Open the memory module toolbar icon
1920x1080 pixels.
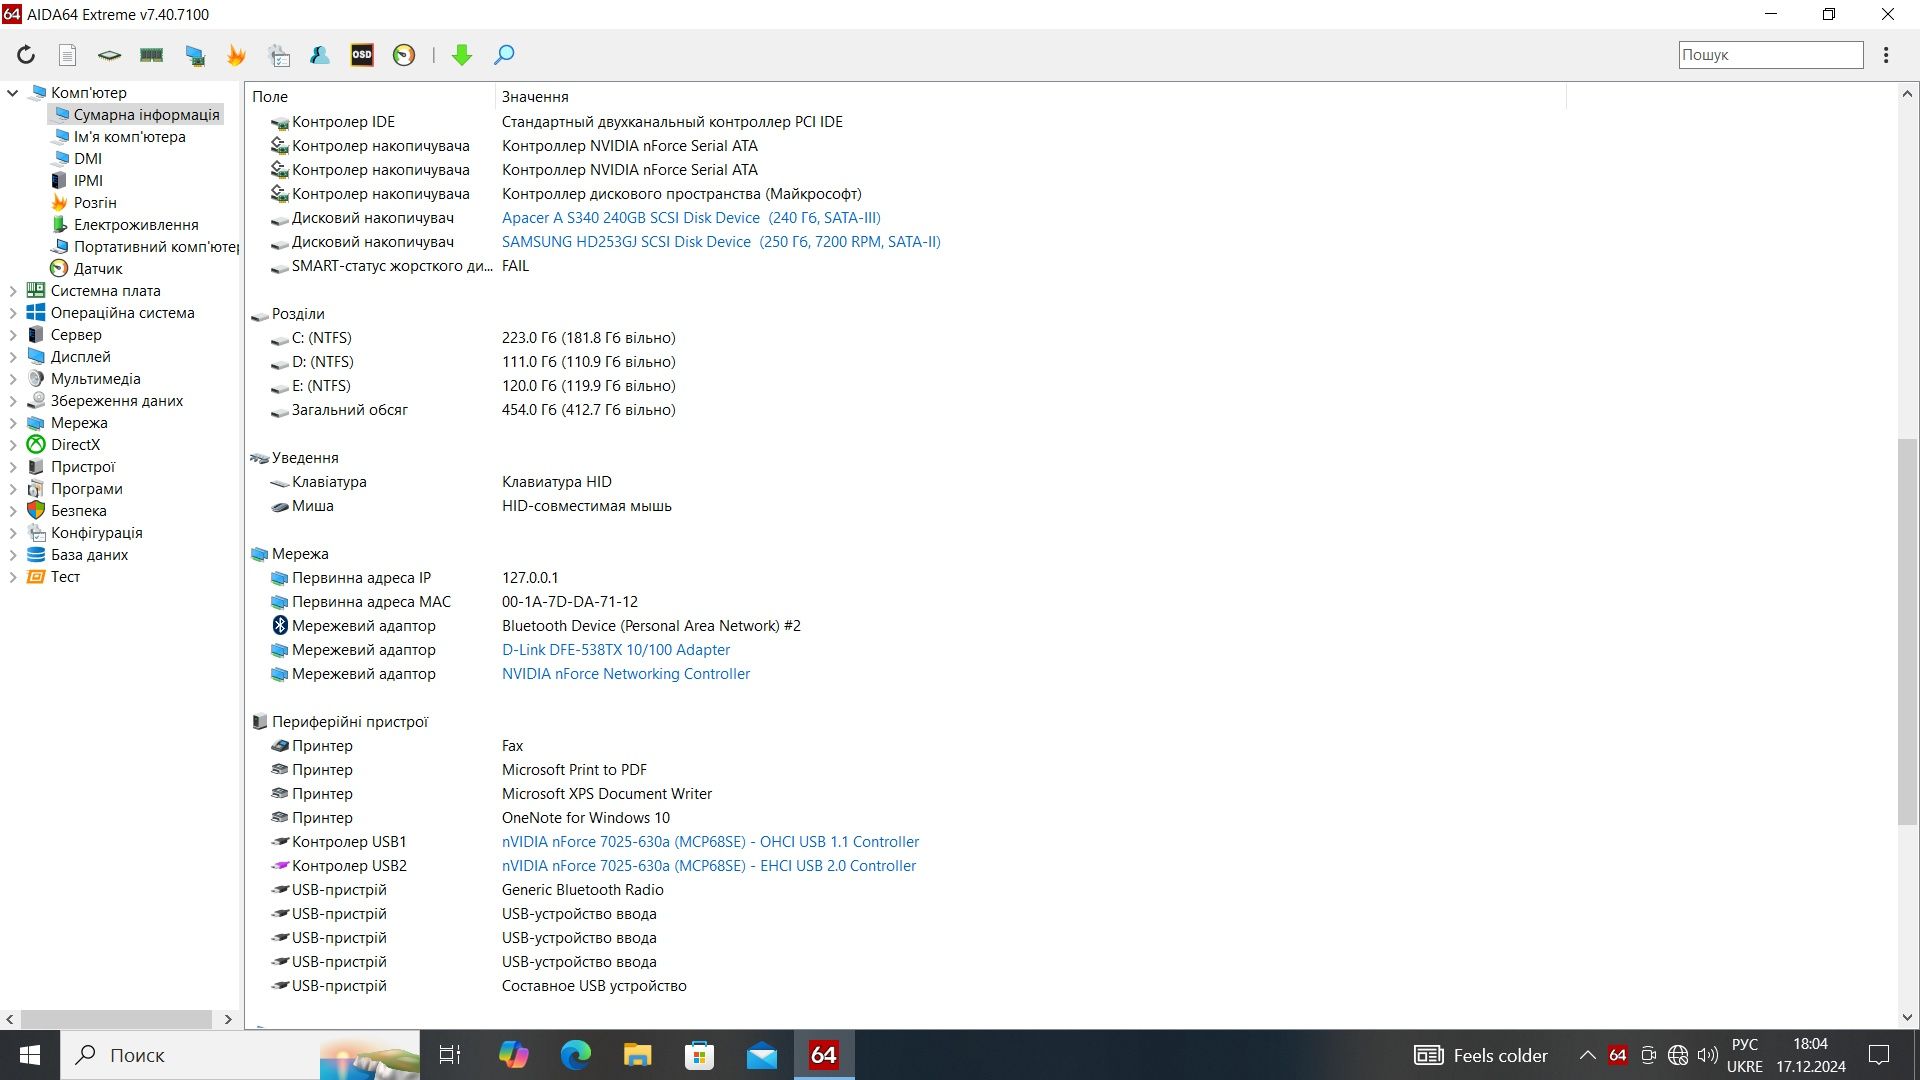pos(151,55)
